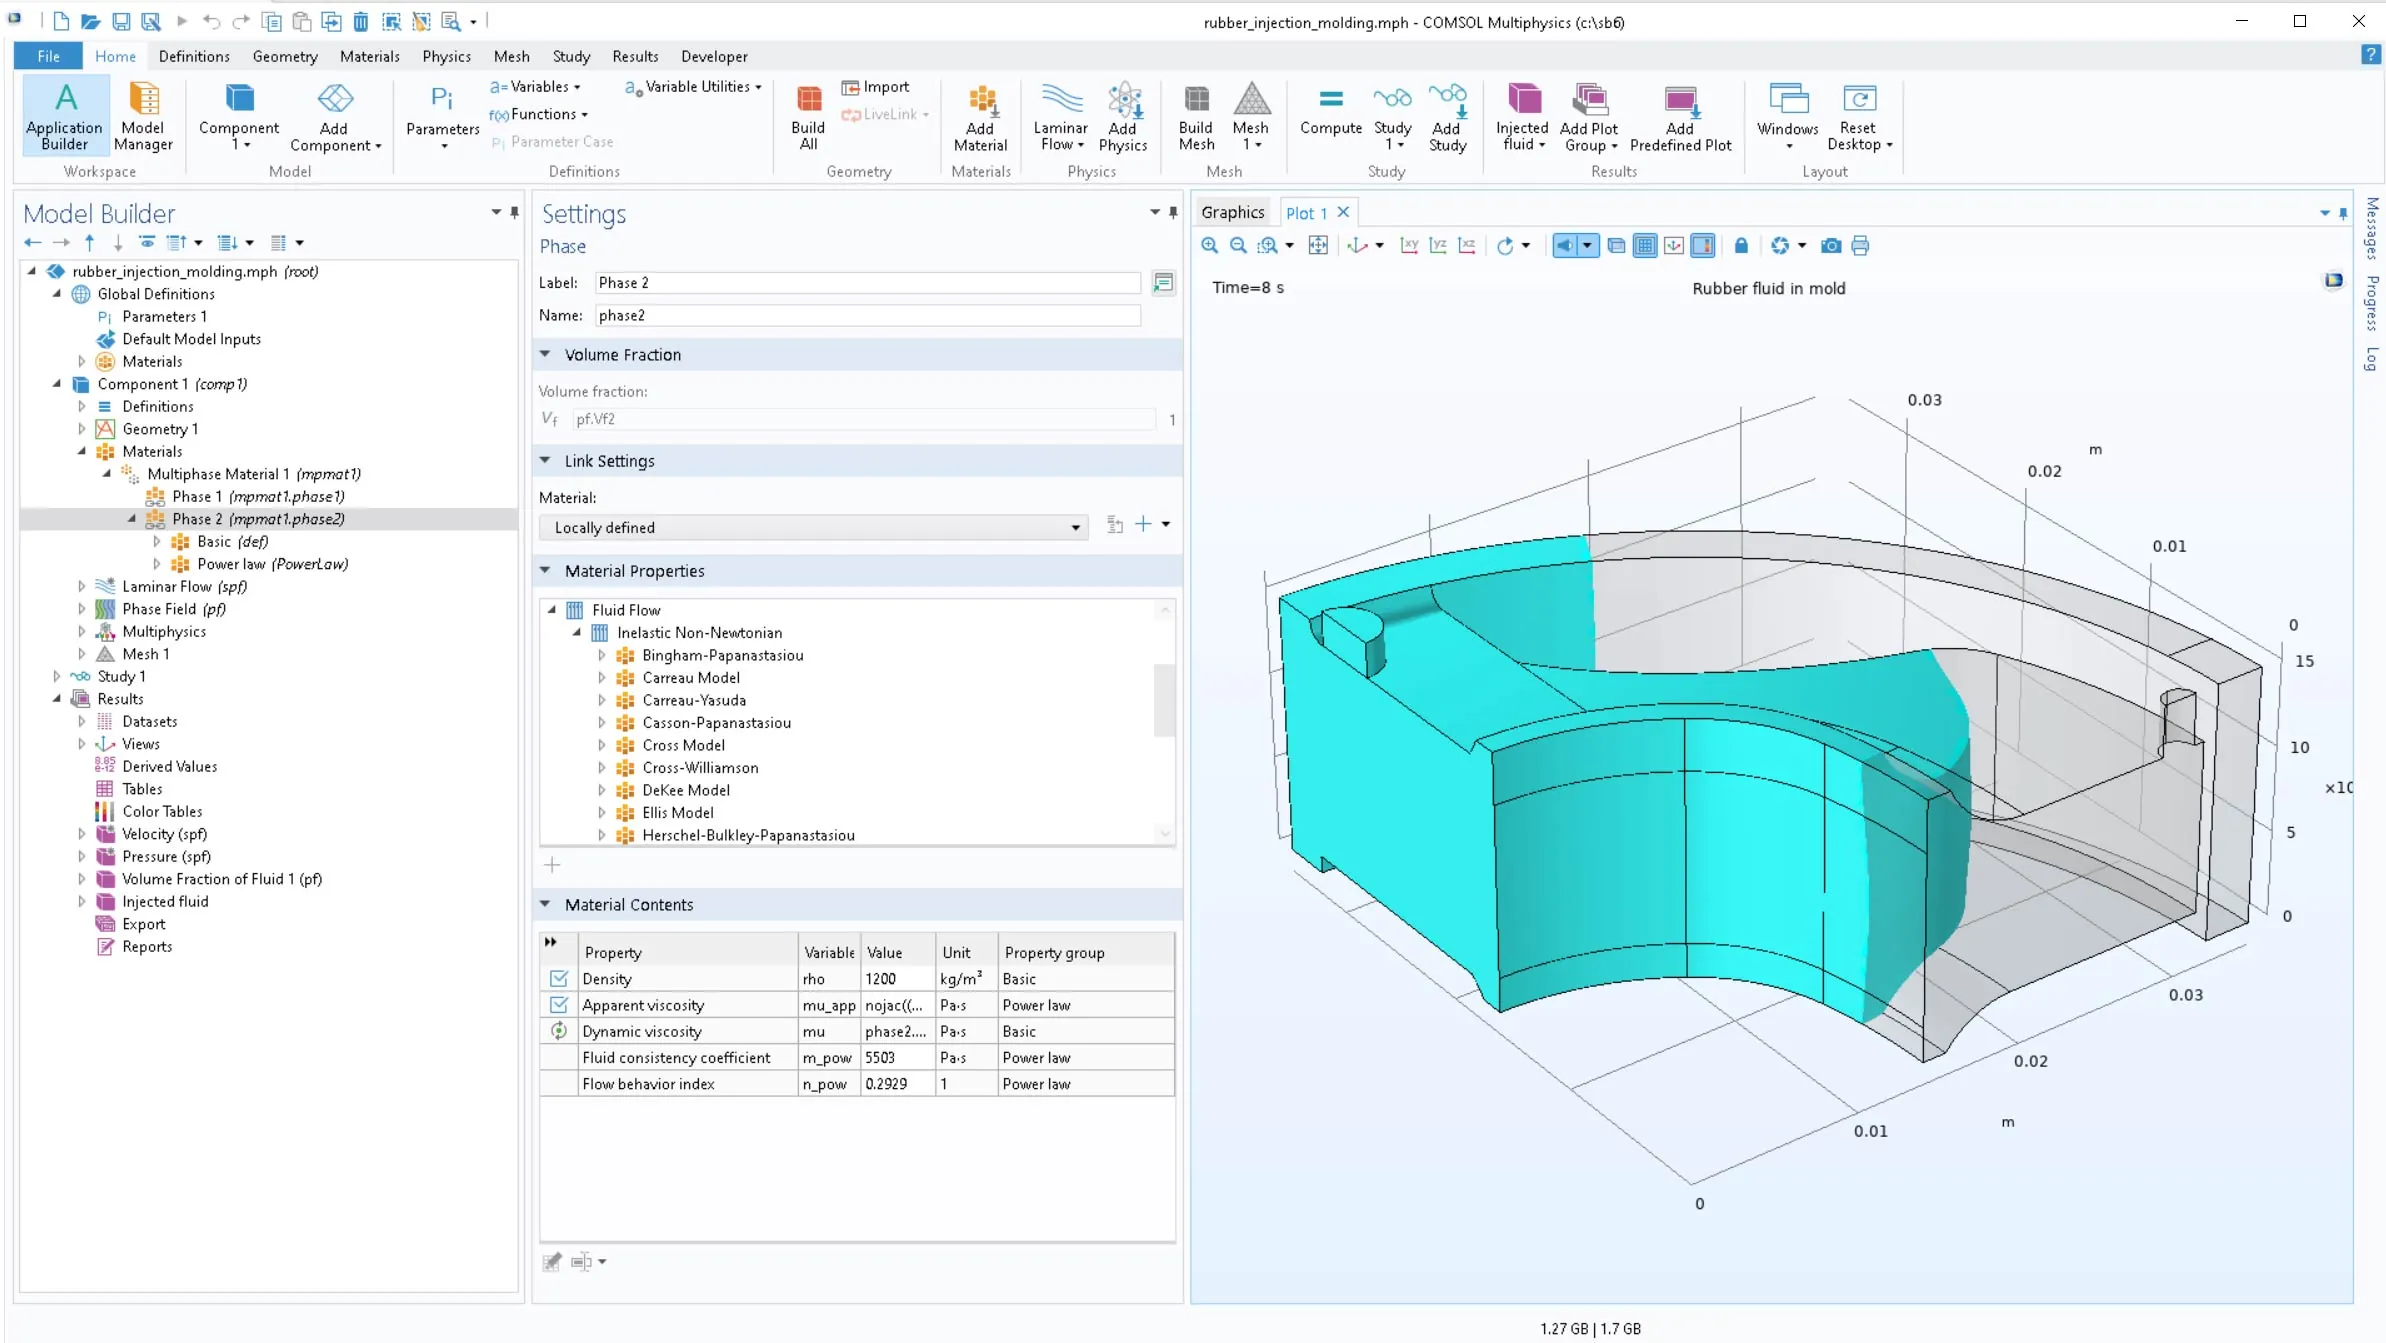Expand the Laminar Flow (spf) node
Image resolution: width=2386 pixels, height=1343 pixels.
click(x=82, y=587)
